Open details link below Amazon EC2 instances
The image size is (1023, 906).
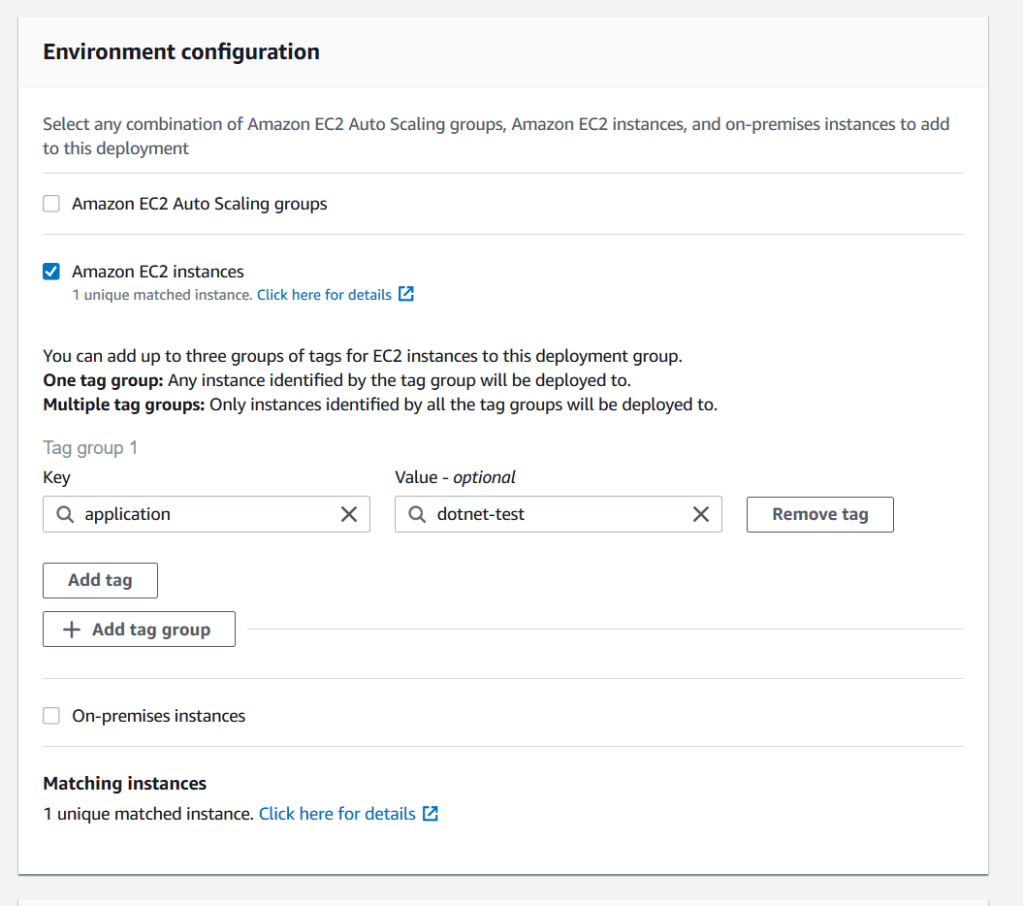point(324,295)
